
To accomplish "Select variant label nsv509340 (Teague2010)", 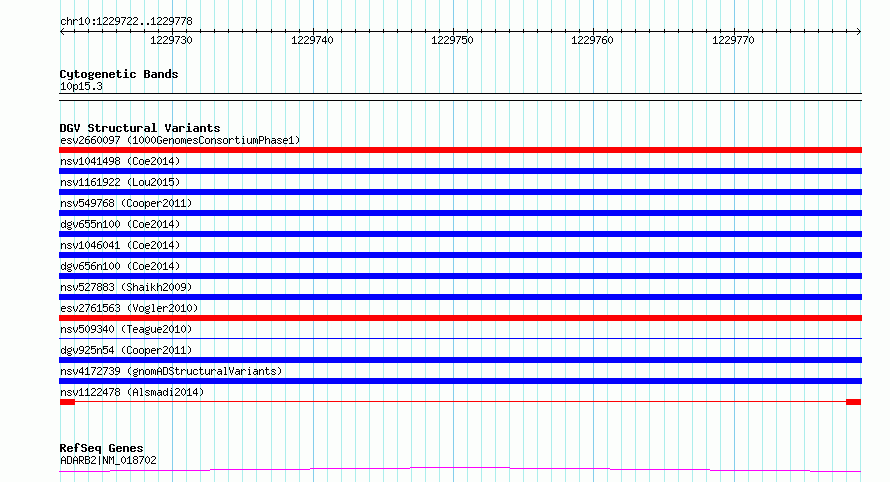I will pos(126,329).
